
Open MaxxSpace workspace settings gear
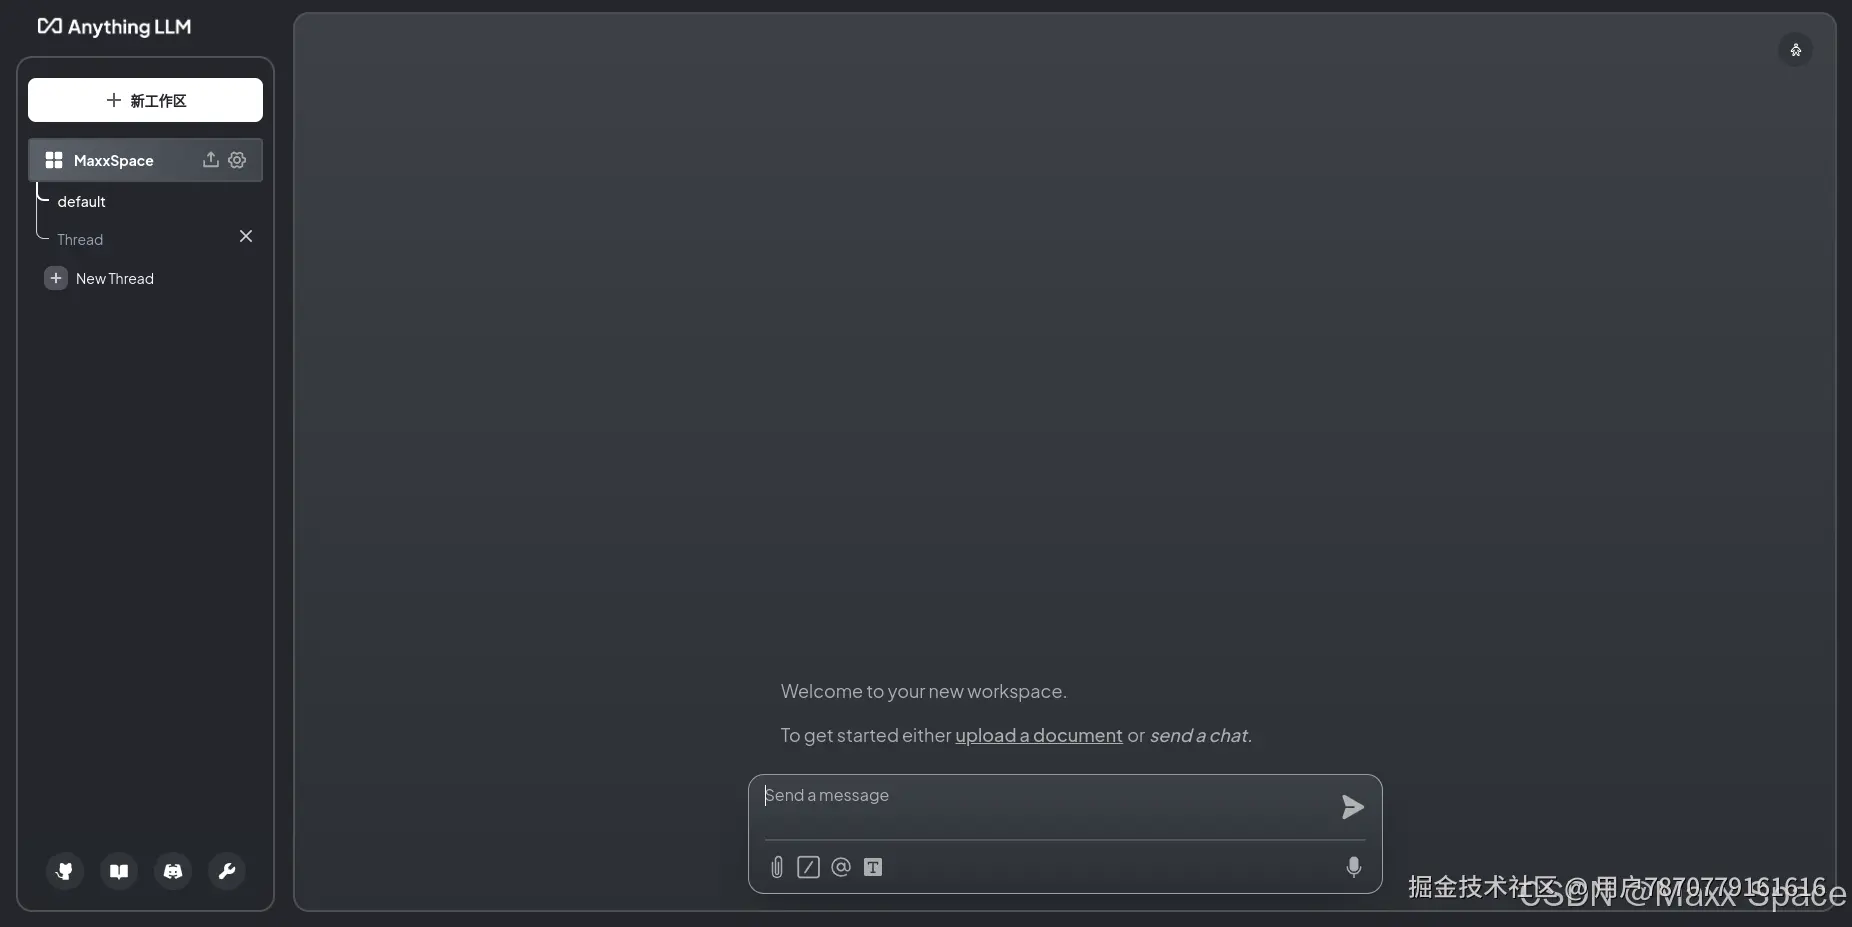click(237, 160)
